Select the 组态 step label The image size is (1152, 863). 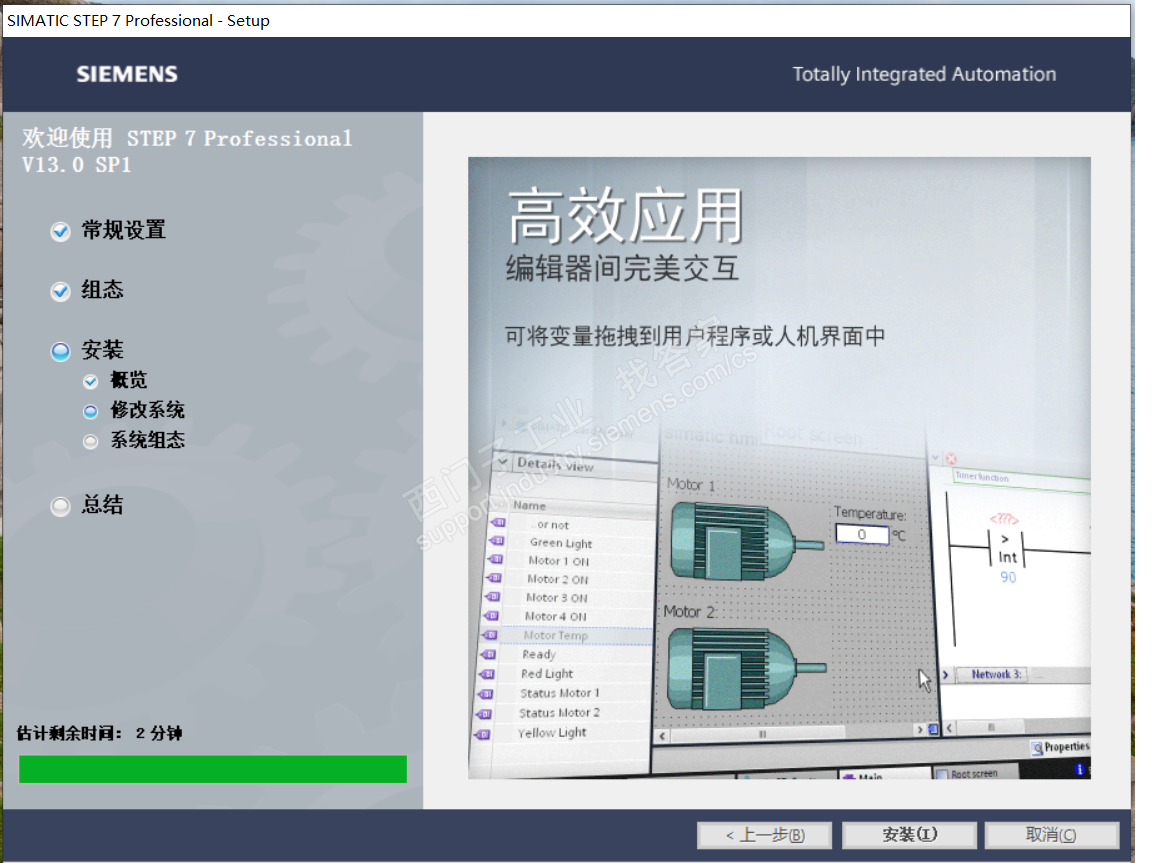[102, 289]
